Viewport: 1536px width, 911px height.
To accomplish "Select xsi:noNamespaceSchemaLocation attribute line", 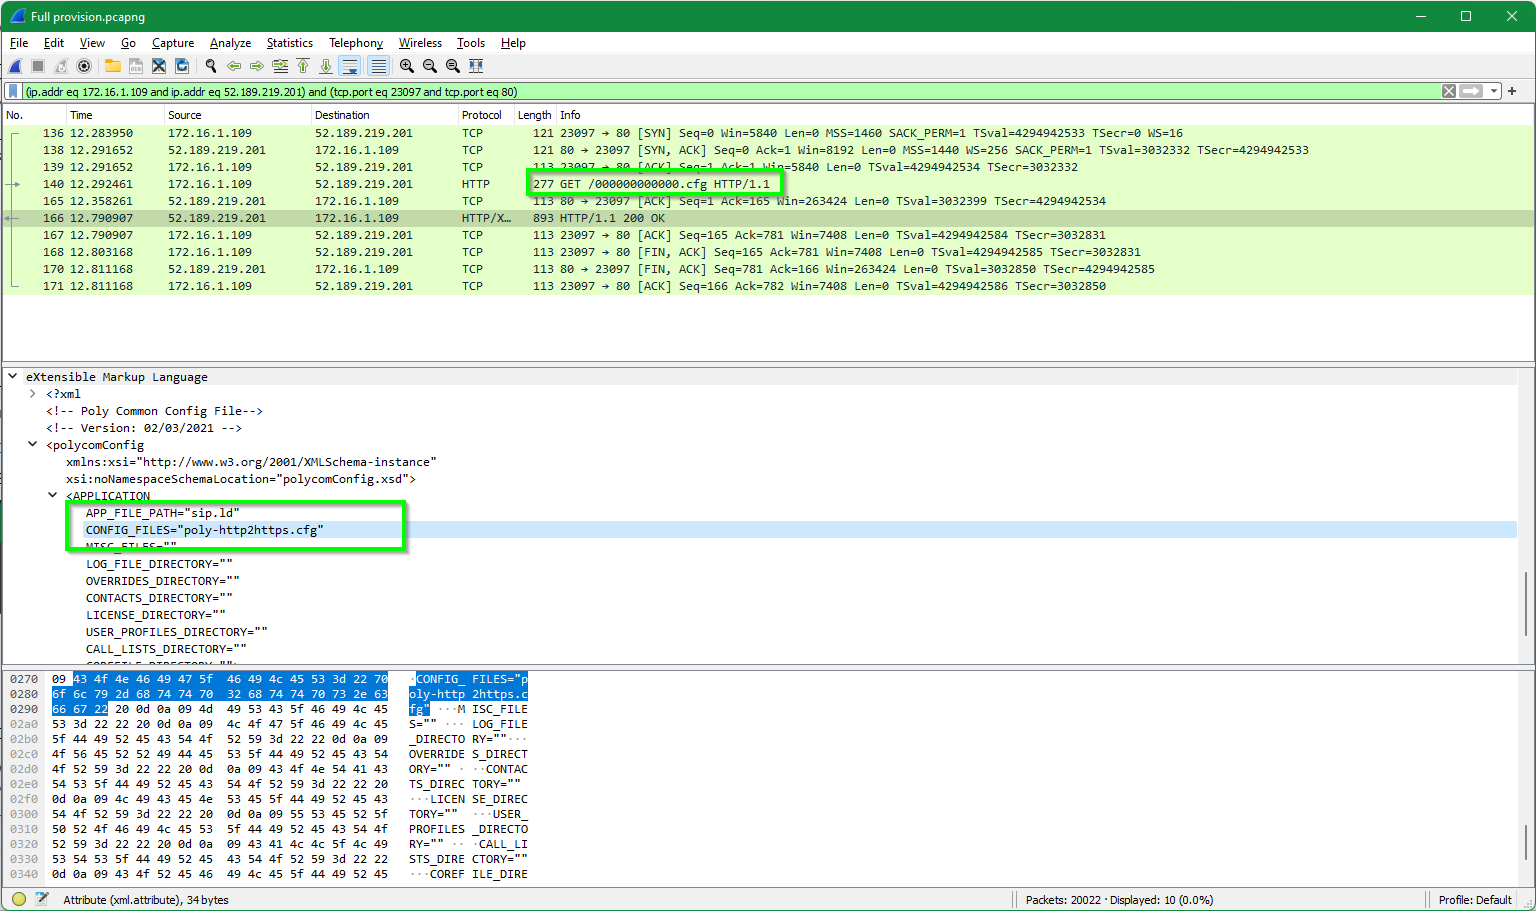I will (241, 479).
